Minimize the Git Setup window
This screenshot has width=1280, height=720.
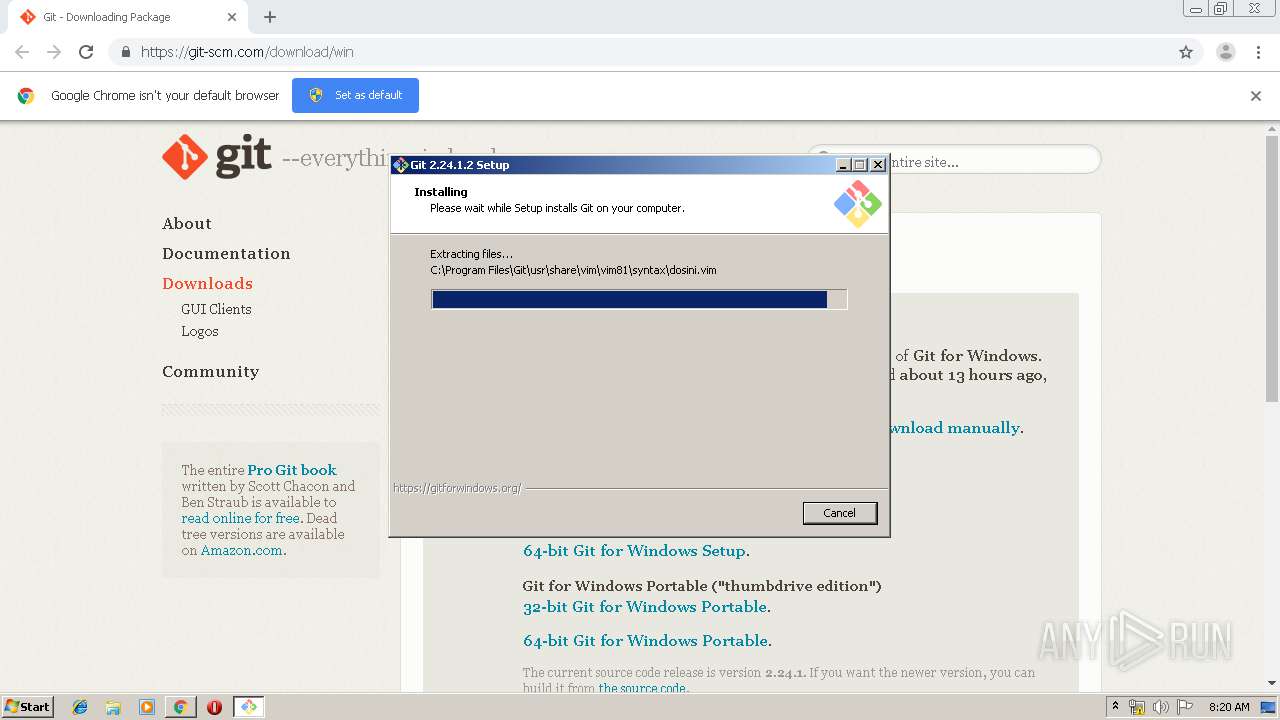tap(843, 165)
